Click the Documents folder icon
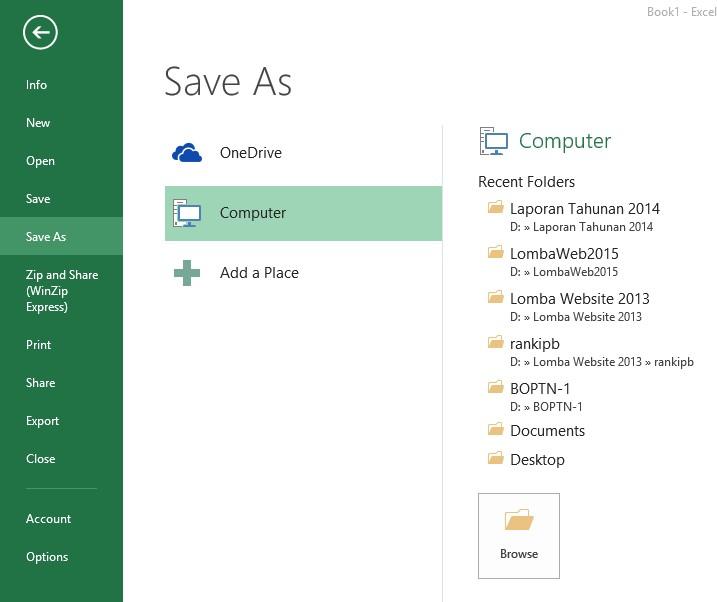Screen dimensions: 717x602 pyautogui.click(x=496, y=429)
